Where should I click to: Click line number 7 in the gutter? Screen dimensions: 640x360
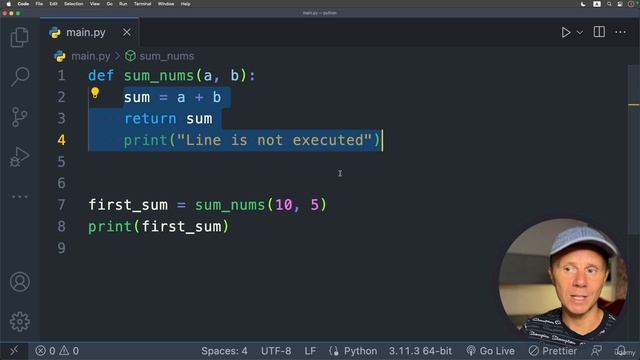(x=61, y=204)
